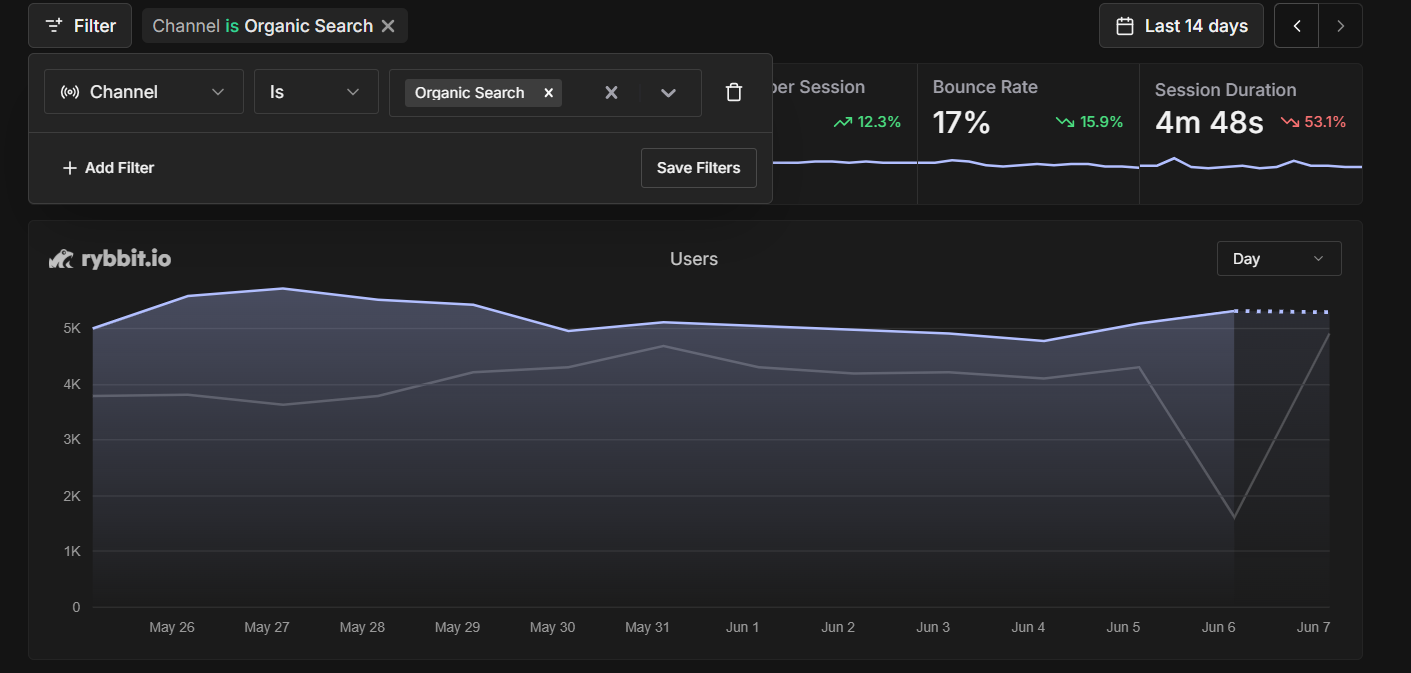Click the Filter button with funnel icon
Screen dimensions: 1411x673
80,26
